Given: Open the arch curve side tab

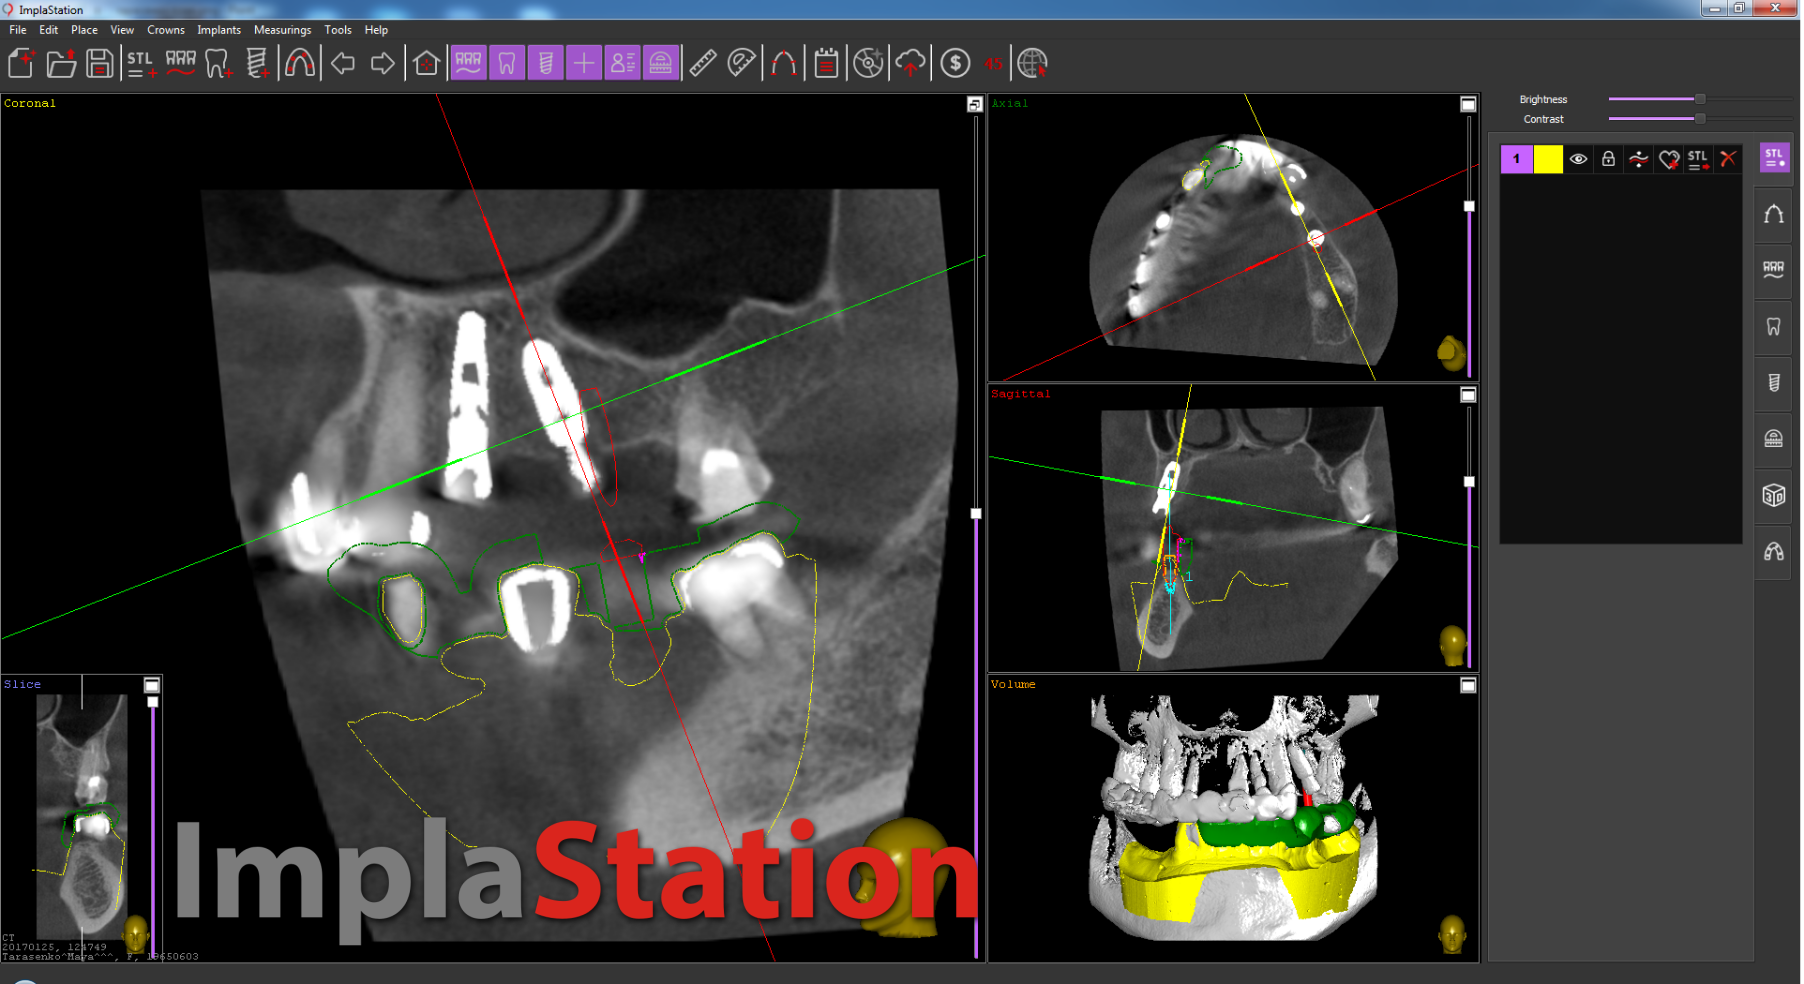Looking at the screenshot, I should click(1773, 215).
